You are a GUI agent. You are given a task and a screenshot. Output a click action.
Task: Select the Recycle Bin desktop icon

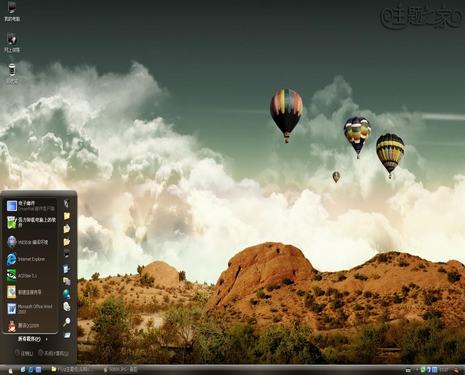click(x=12, y=73)
